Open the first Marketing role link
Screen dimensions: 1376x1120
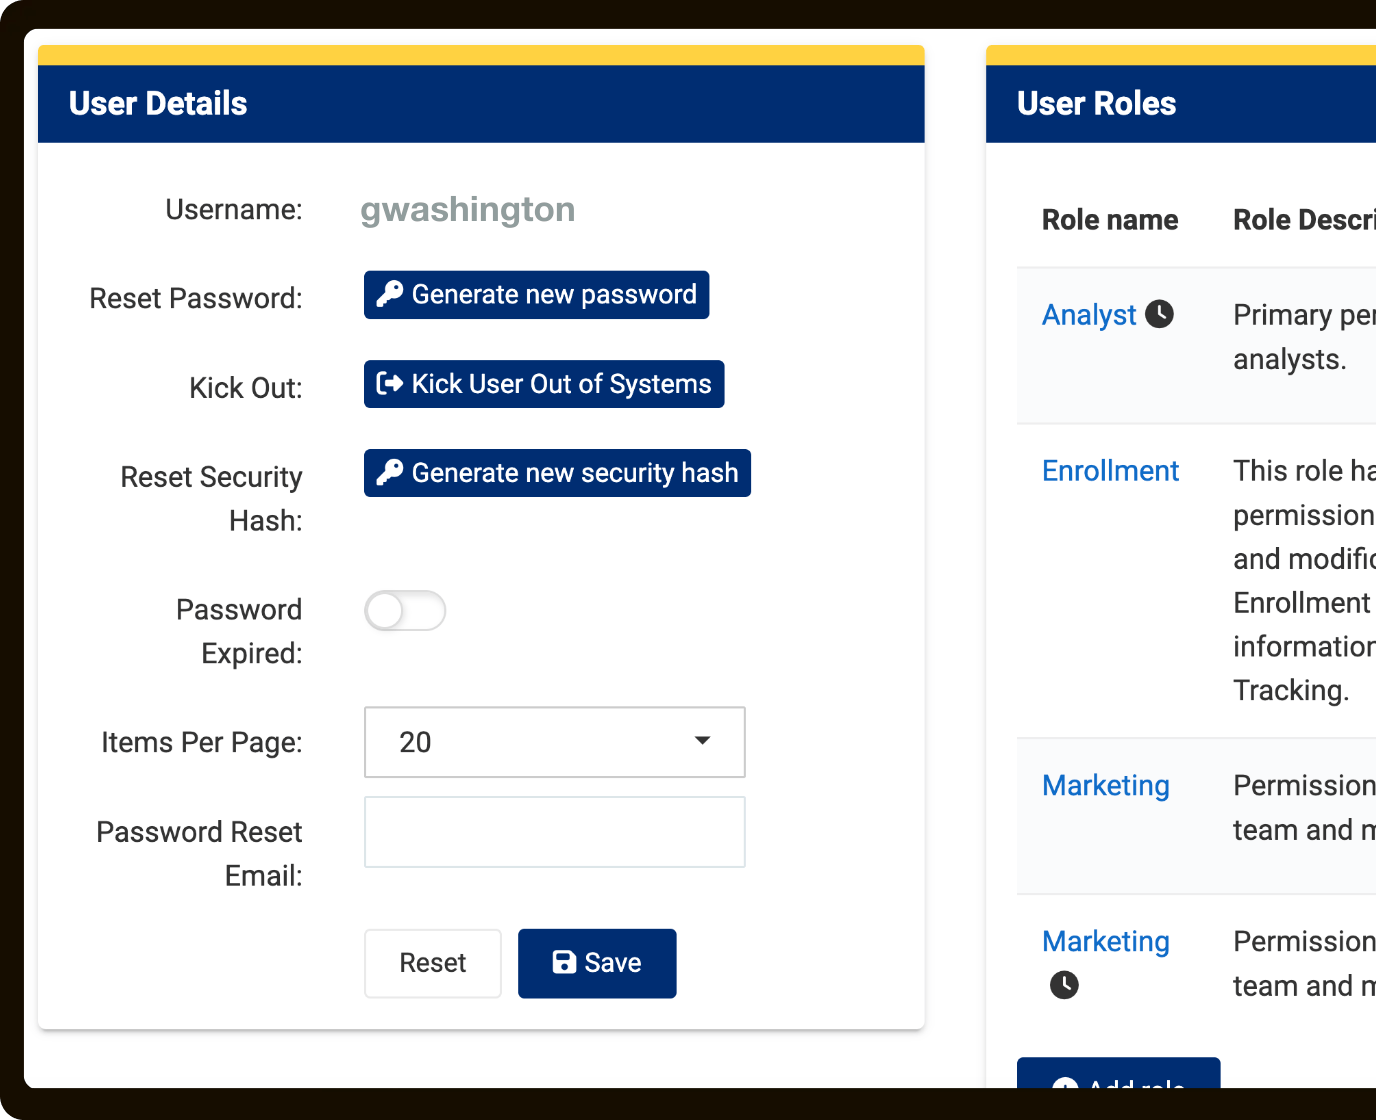point(1105,786)
